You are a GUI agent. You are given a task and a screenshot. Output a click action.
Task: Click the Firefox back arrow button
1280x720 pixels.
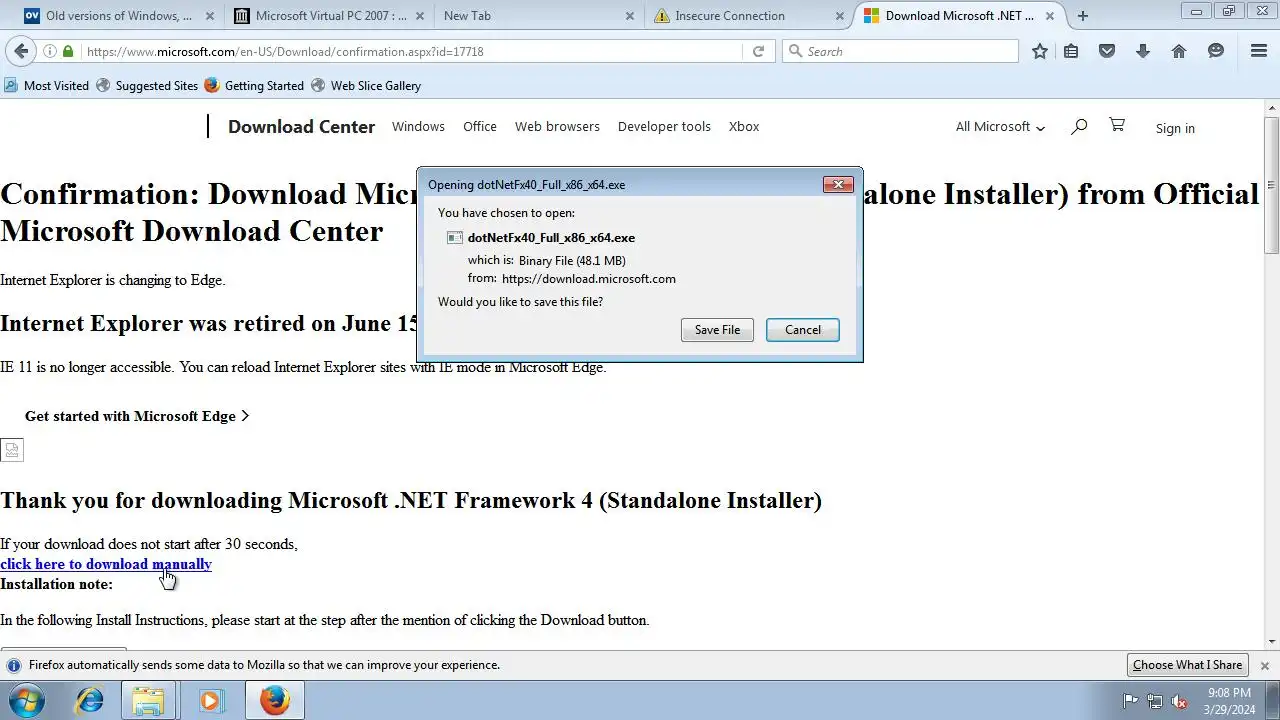(21, 51)
